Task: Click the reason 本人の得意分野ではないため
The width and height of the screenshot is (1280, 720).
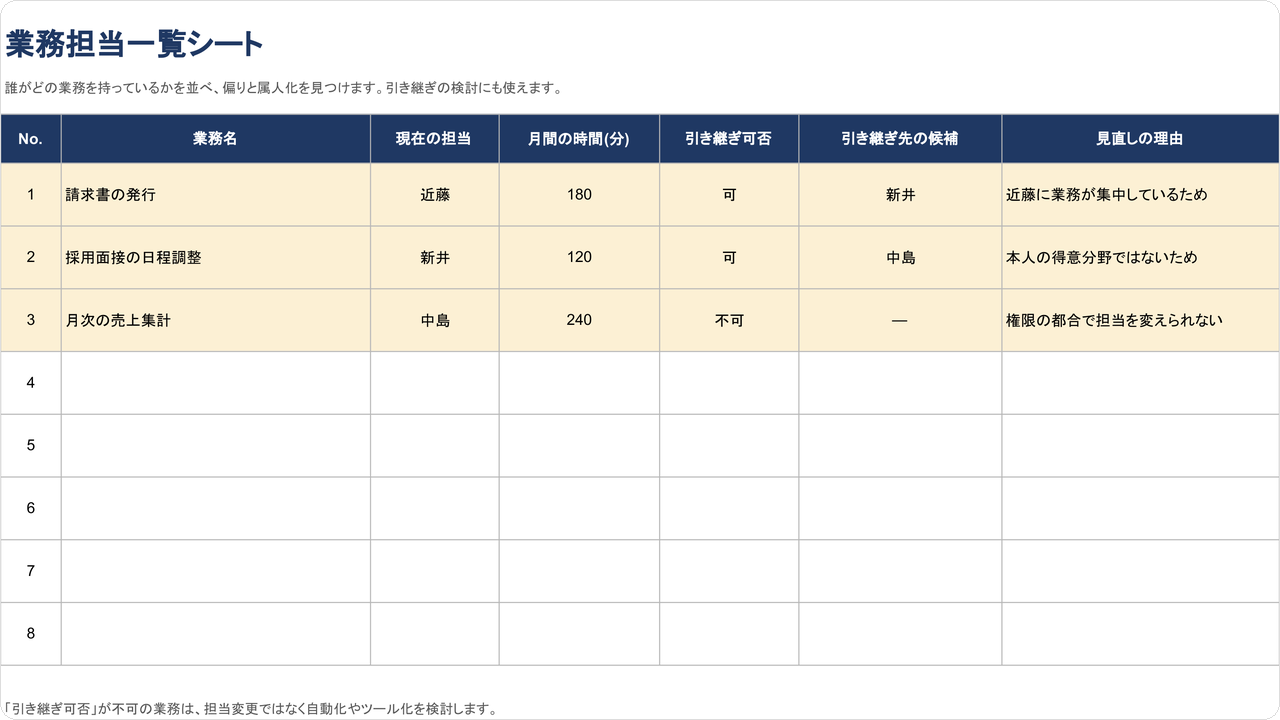Action: point(1140,258)
